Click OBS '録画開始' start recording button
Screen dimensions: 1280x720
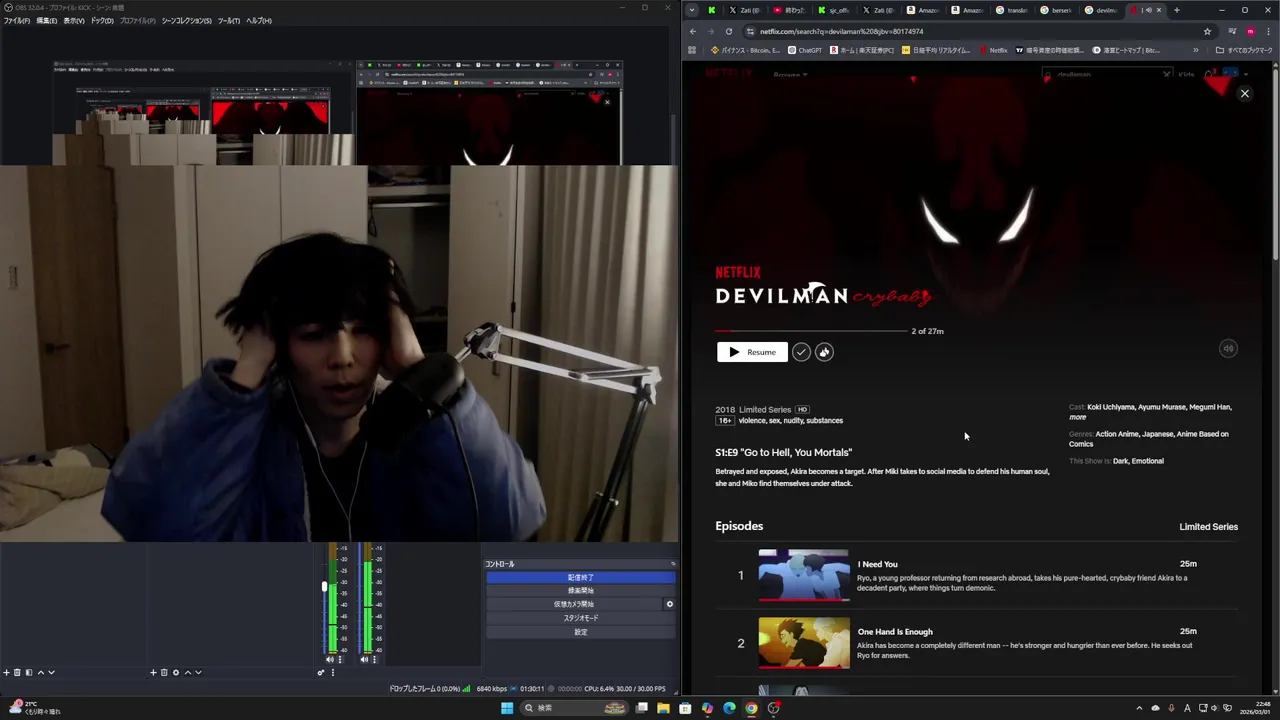[580, 591]
